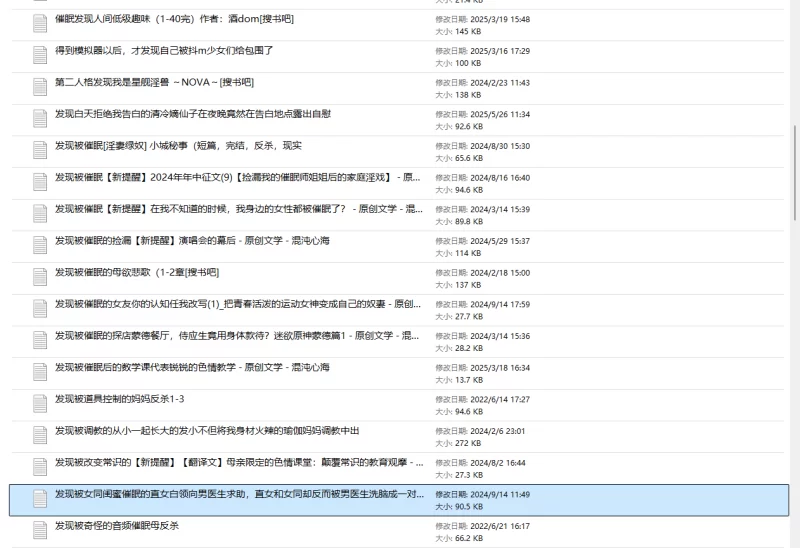Click the file name containing ~NOVA~[搜书吧]
The image size is (800, 548).
(155, 82)
